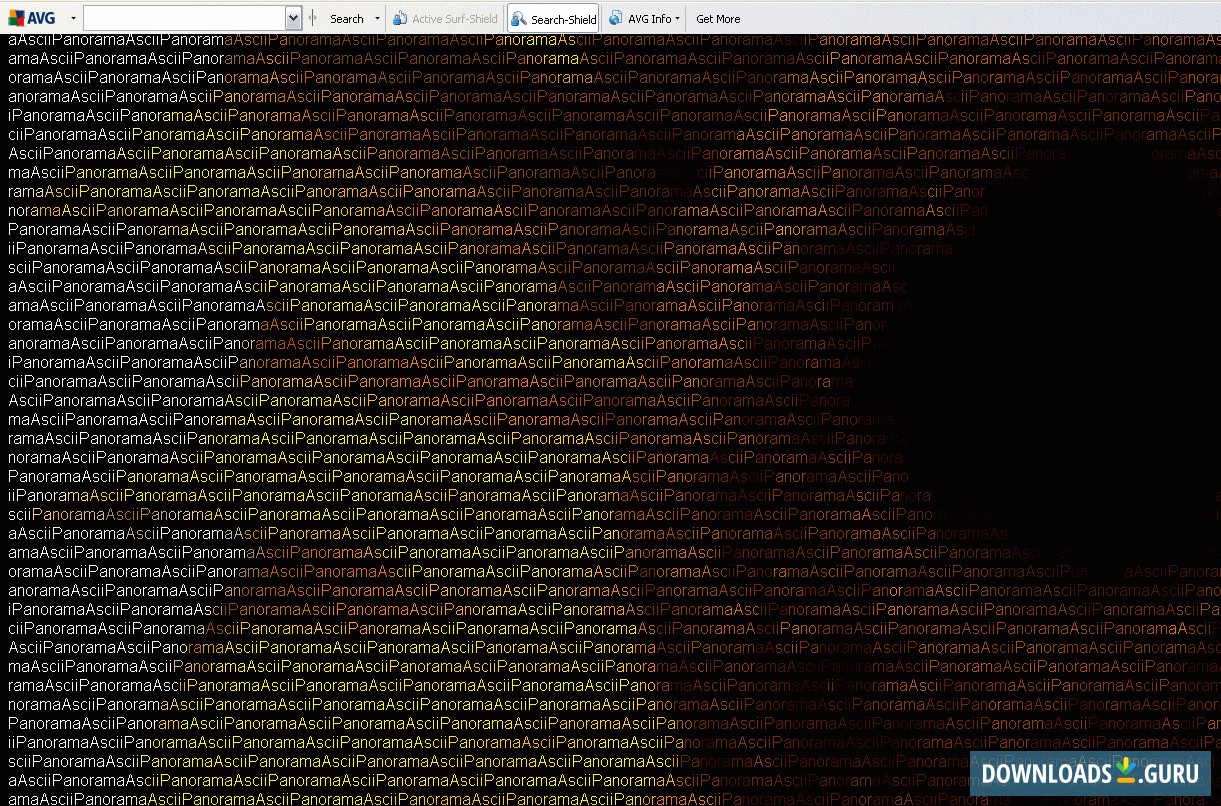Disable Search-Shield protection
The height and width of the screenshot is (806, 1221).
(552, 18)
